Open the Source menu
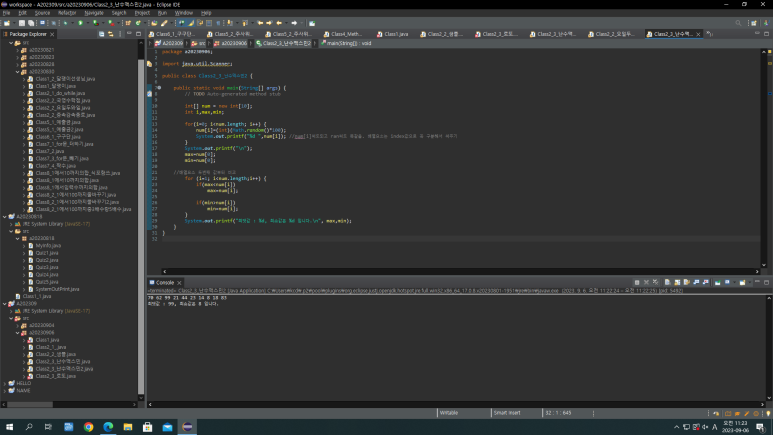This screenshot has height=435, width=773. (x=42, y=13)
